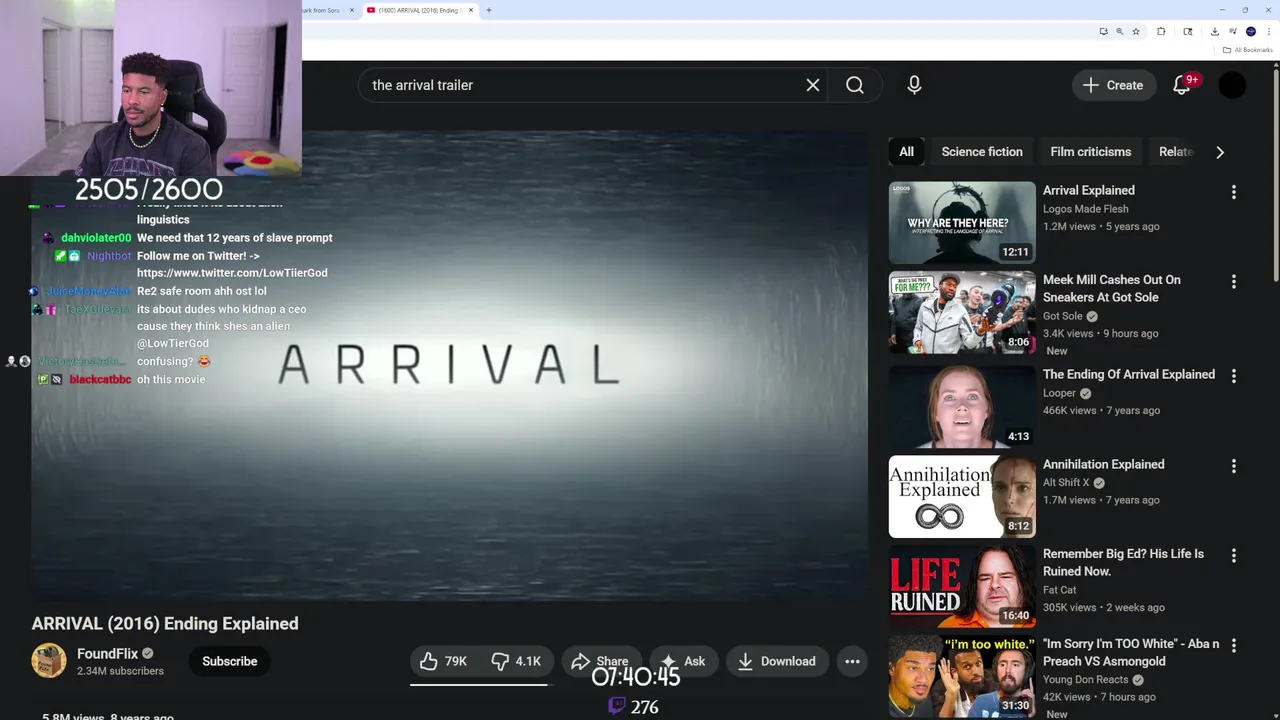
Task: Open options for 'Annihilation Explained' video
Action: (1233, 466)
